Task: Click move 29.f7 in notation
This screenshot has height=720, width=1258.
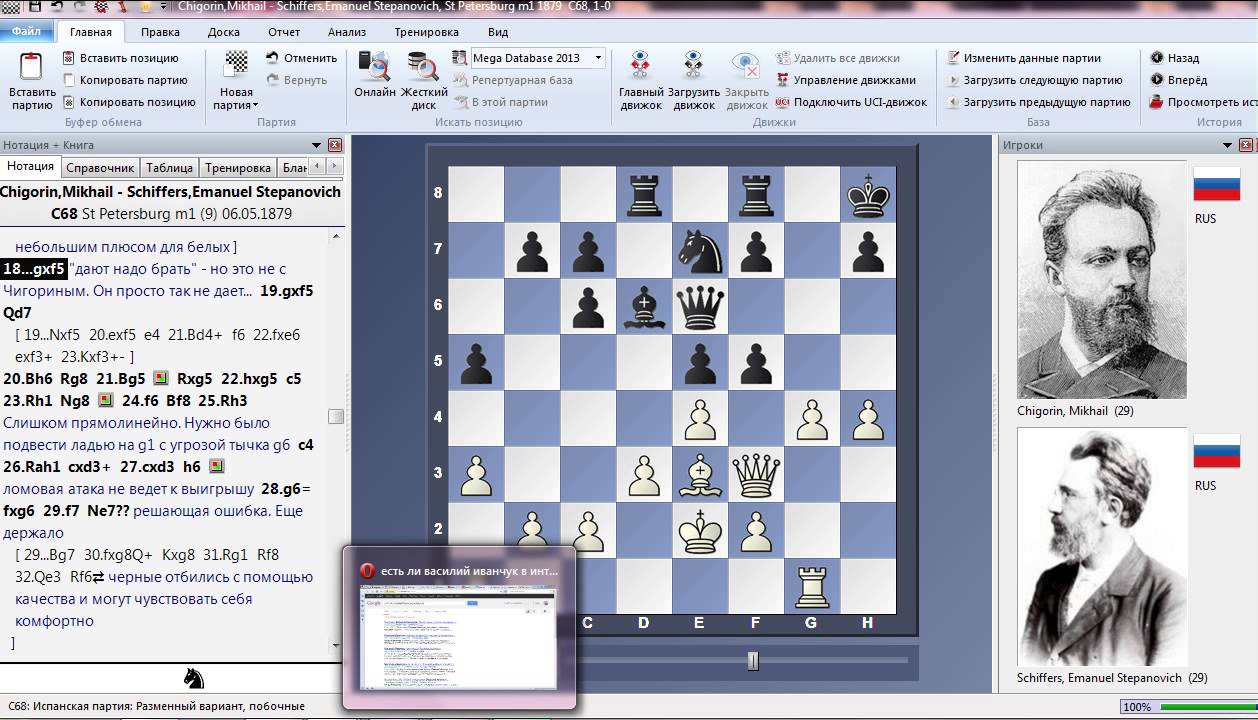Action: click(60, 511)
